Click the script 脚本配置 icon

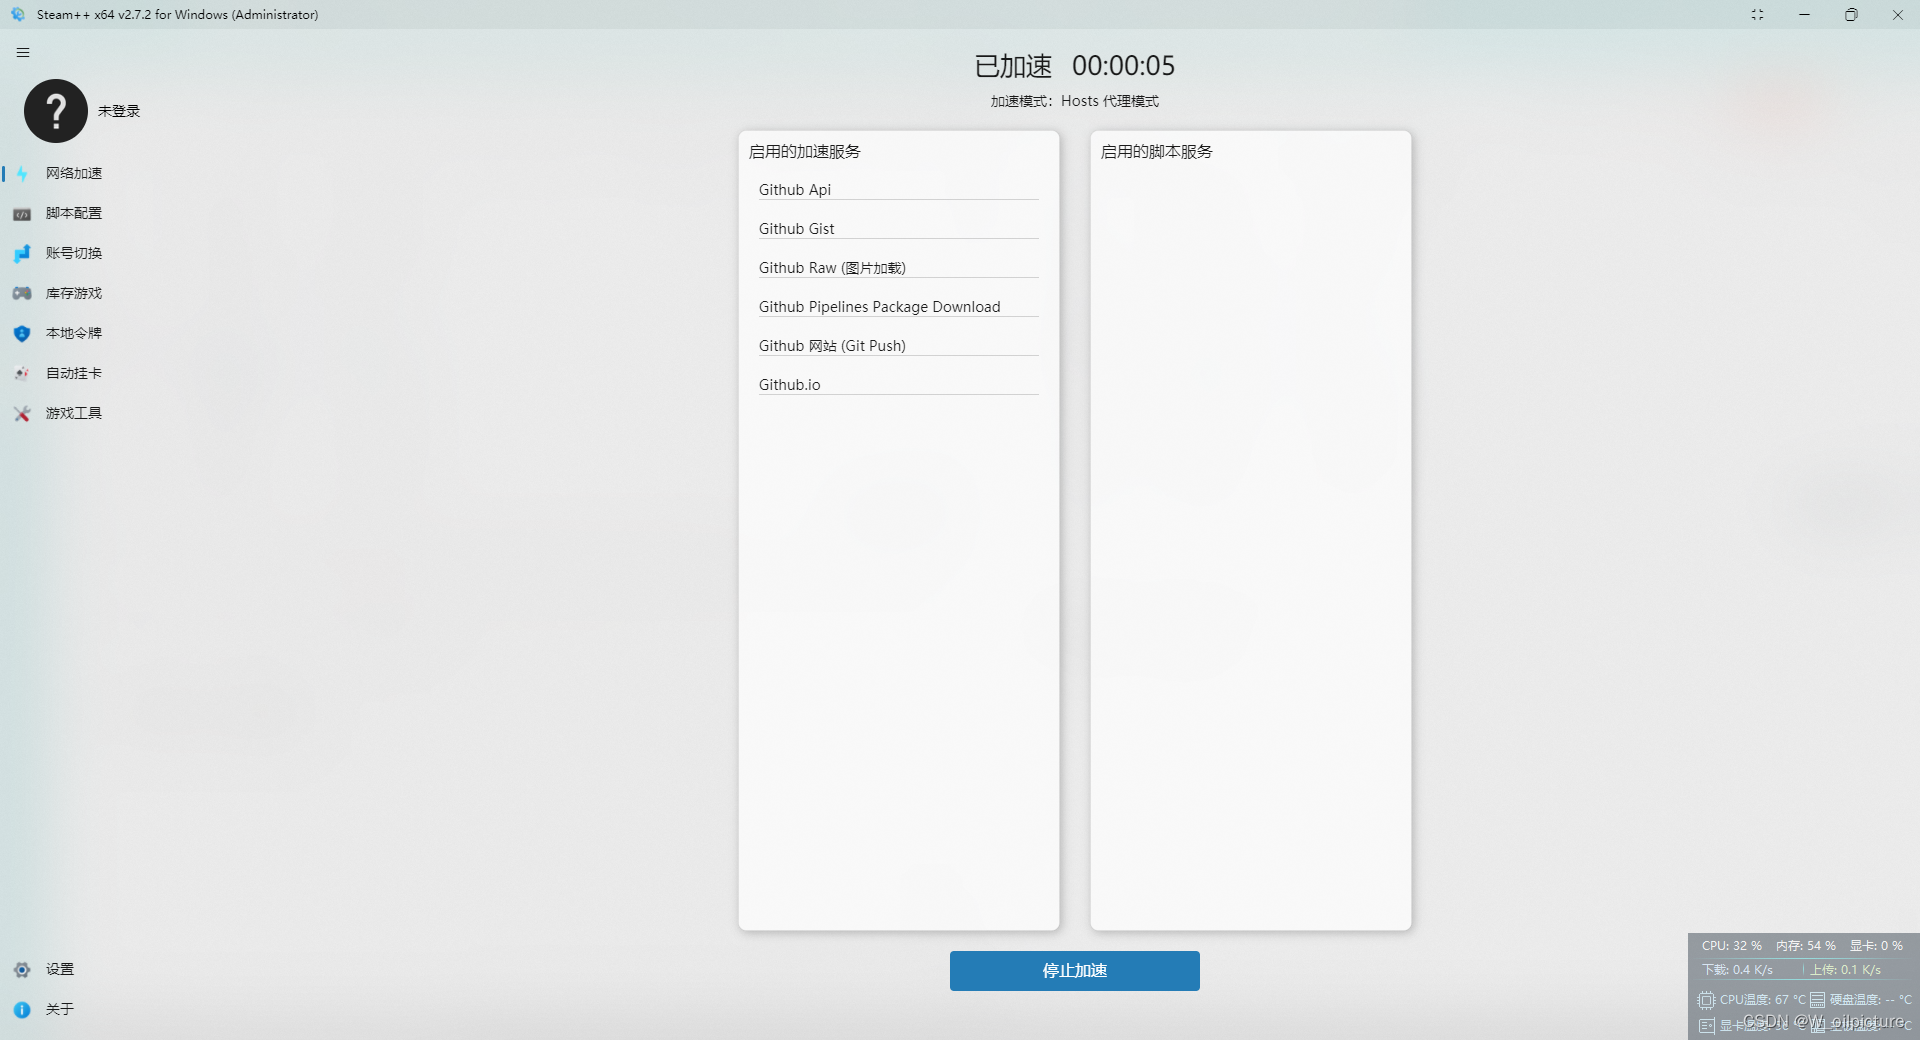point(22,214)
